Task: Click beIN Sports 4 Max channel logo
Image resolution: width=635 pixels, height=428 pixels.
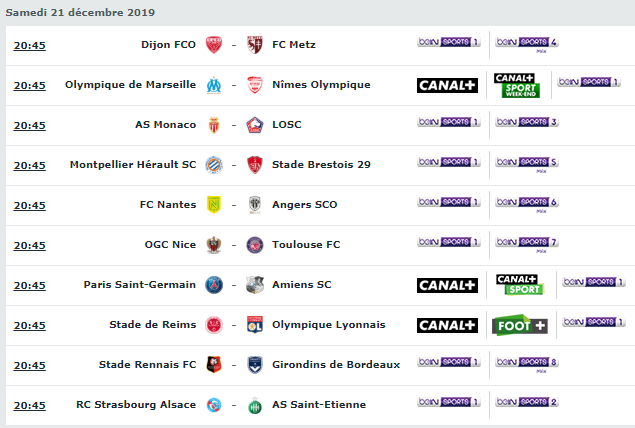Action: [527, 44]
